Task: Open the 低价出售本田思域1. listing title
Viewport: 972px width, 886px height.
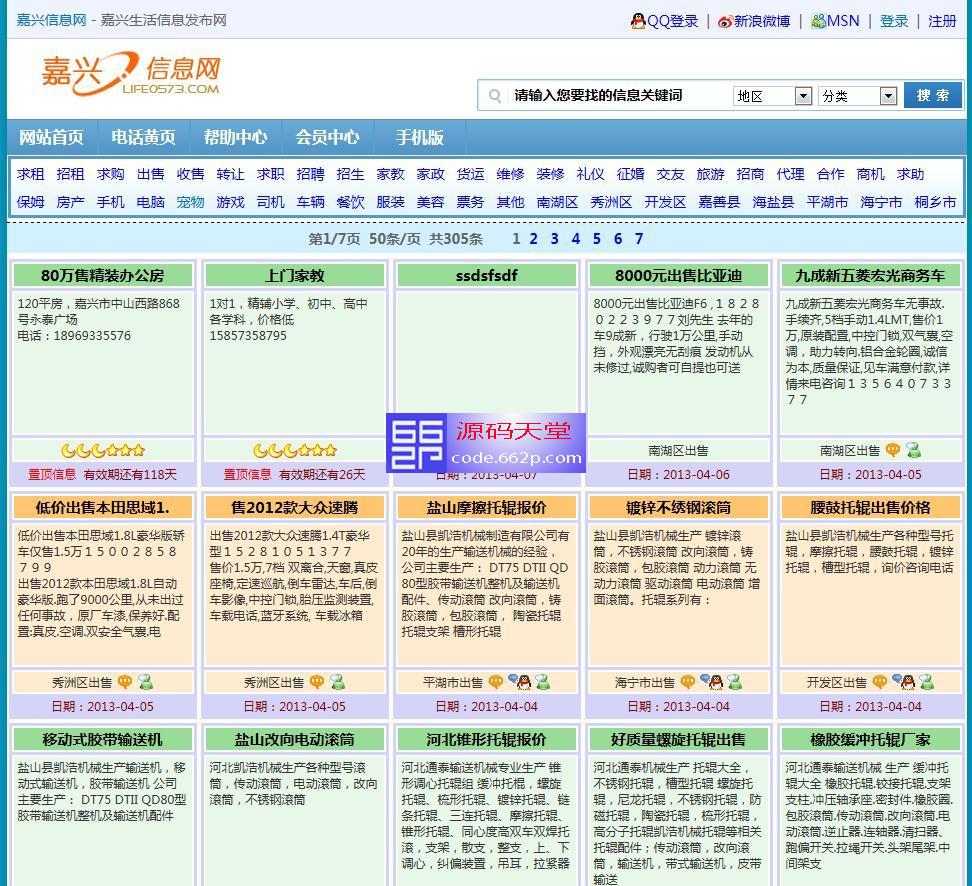Action: pyautogui.click(x=103, y=507)
